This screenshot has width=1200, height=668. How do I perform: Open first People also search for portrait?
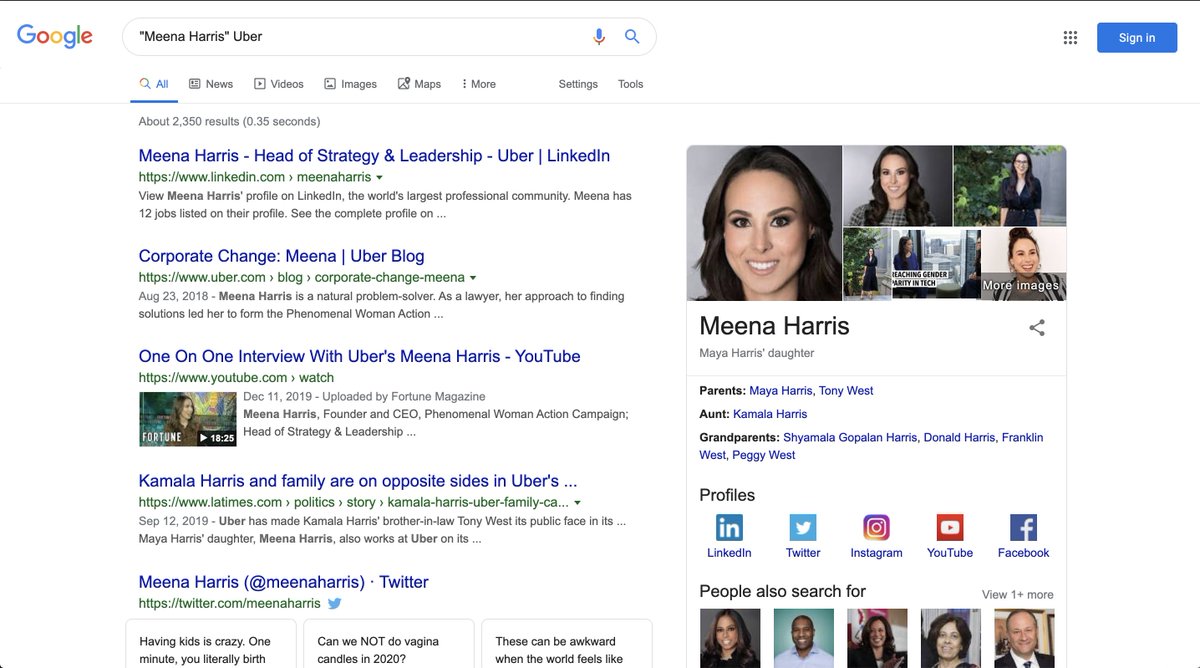pos(730,638)
